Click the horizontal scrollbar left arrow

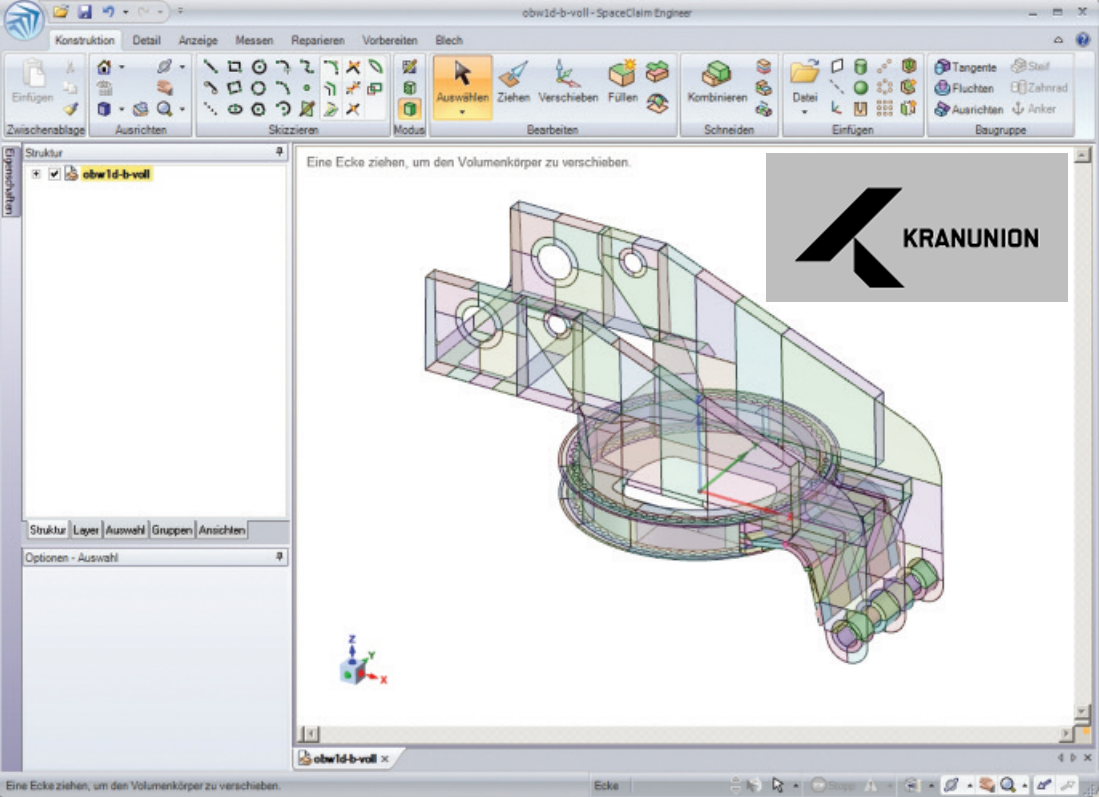[310, 733]
